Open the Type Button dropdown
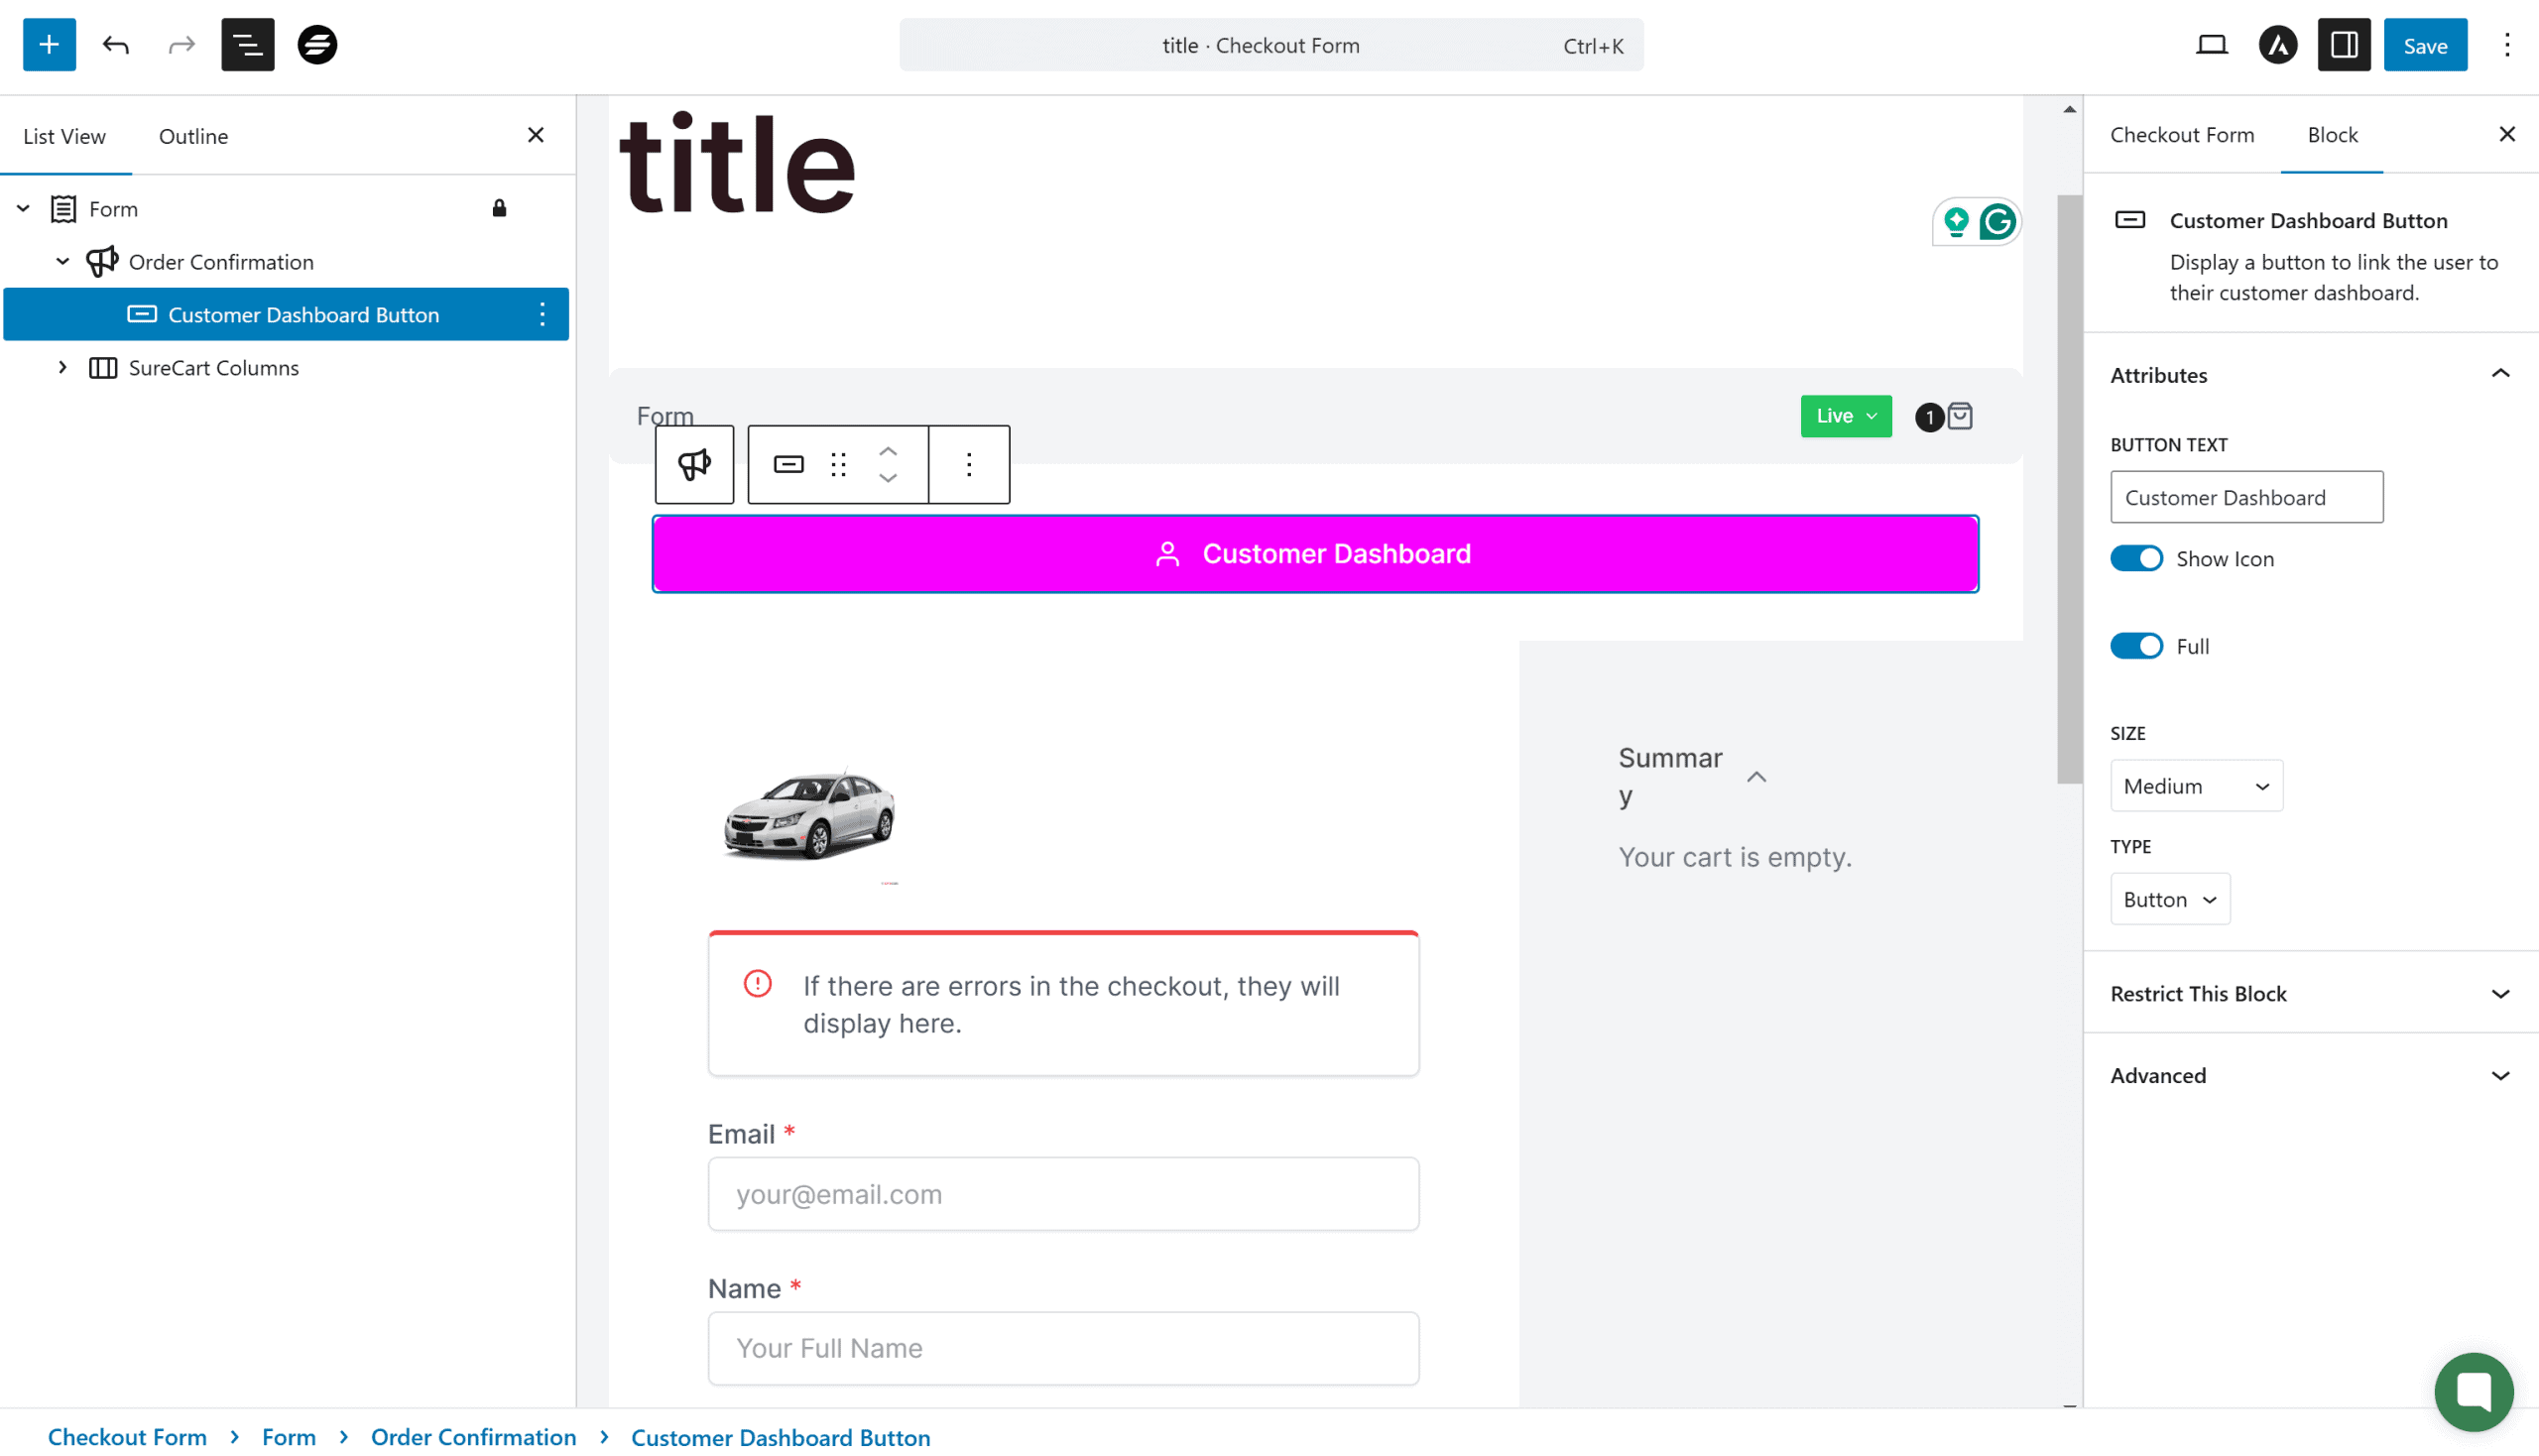The width and height of the screenshot is (2539, 1456). pos(2169,899)
